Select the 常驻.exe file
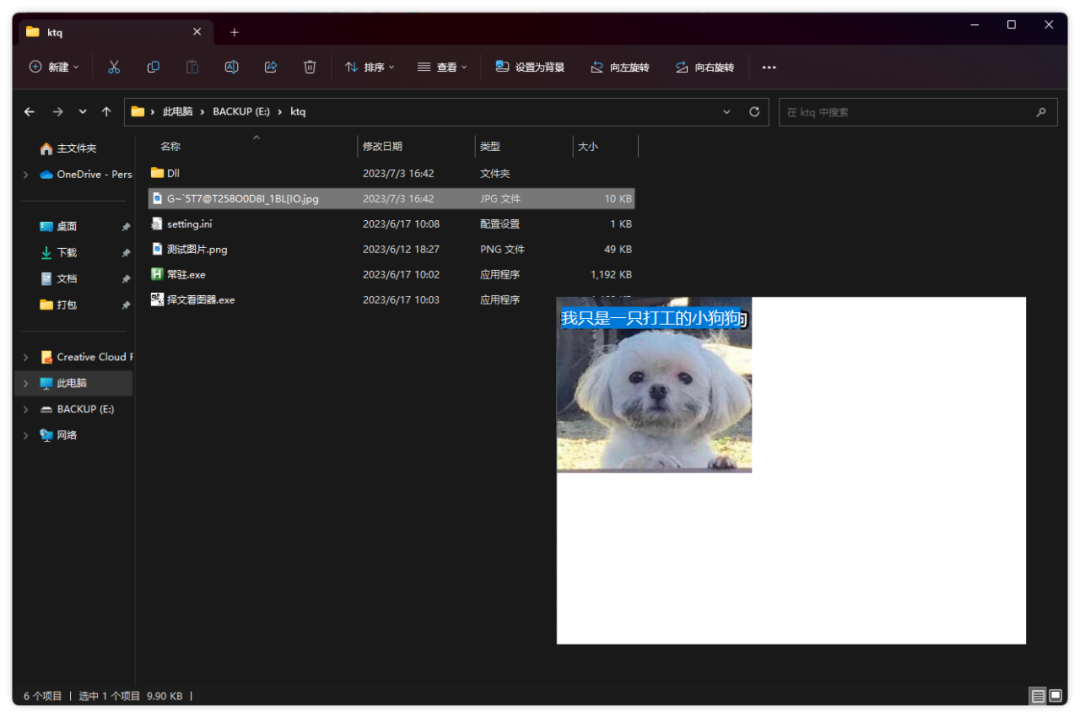This screenshot has width=1080, height=717. pos(391,274)
